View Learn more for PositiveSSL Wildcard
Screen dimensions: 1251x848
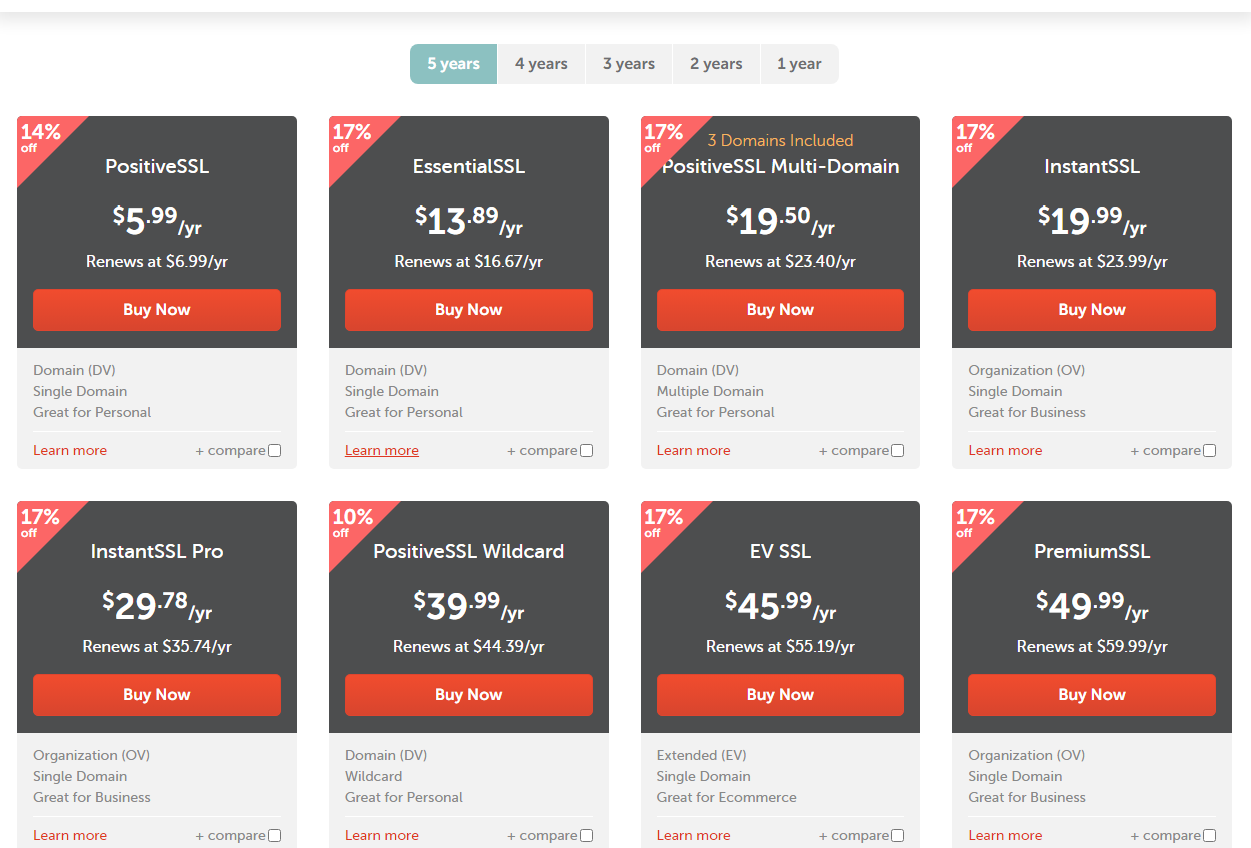[382, 836]
